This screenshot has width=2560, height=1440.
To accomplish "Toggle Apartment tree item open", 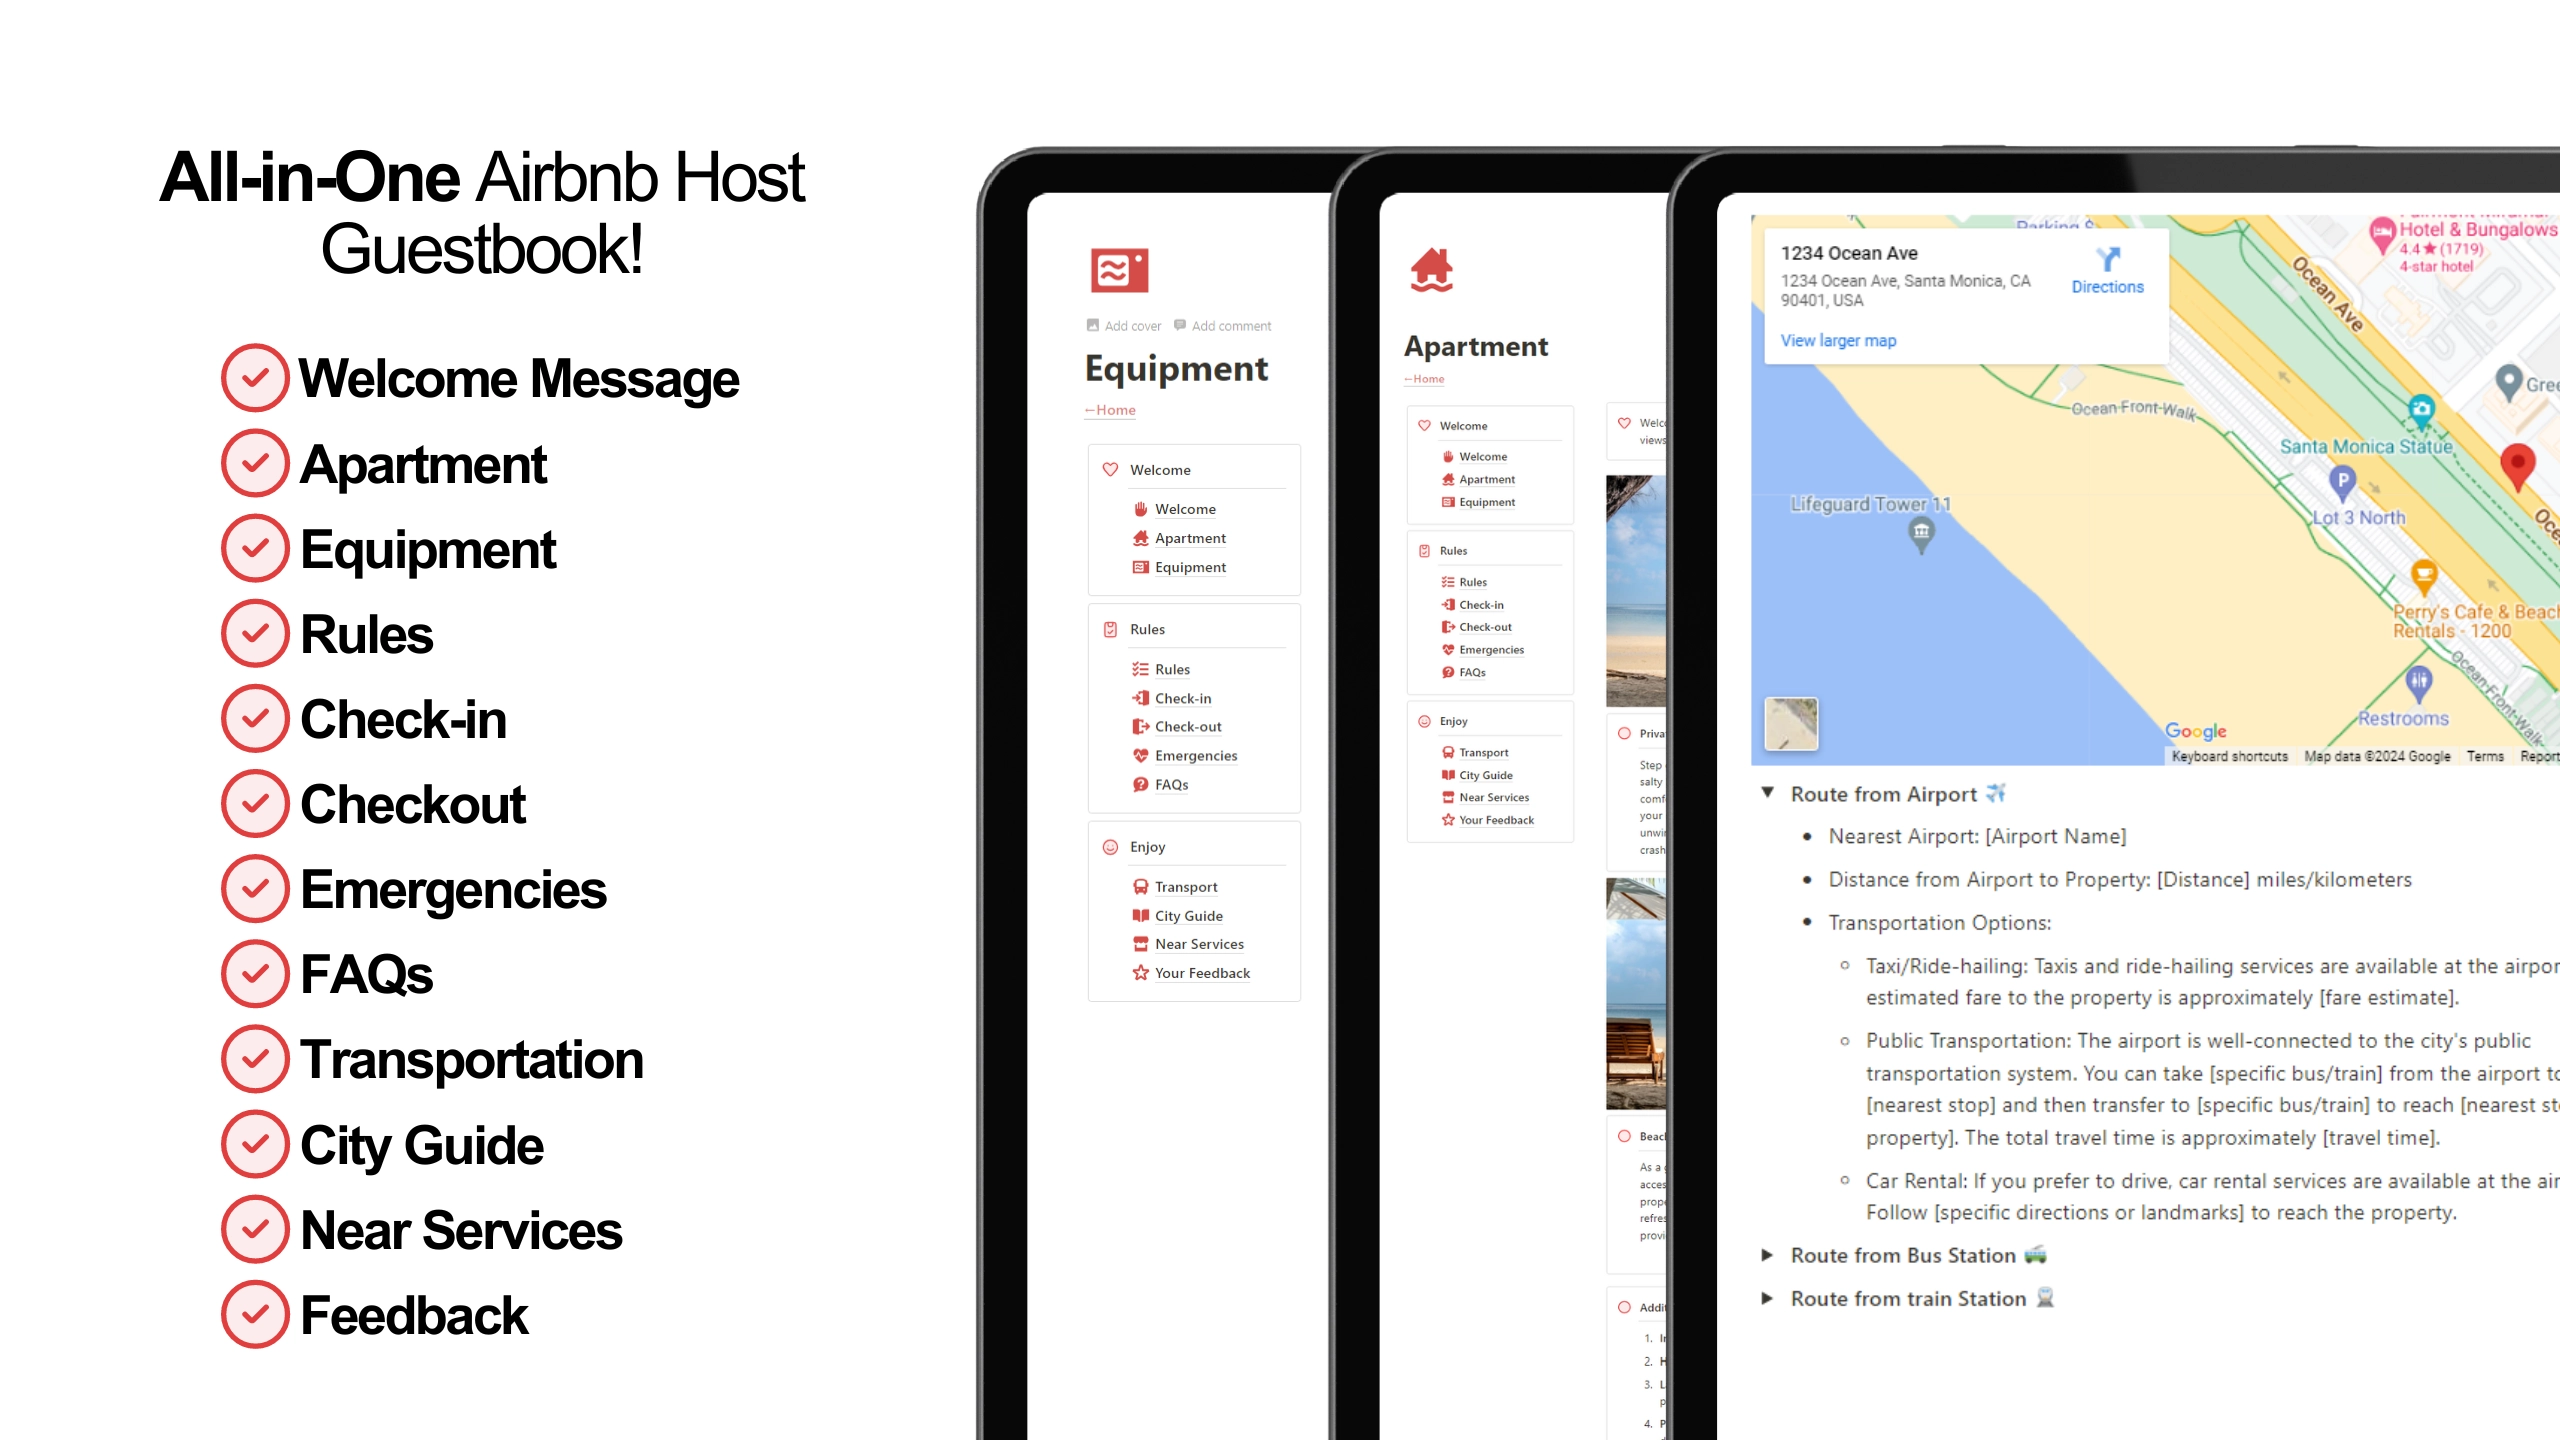I will pyautogui.click(x=1190, y=536).
